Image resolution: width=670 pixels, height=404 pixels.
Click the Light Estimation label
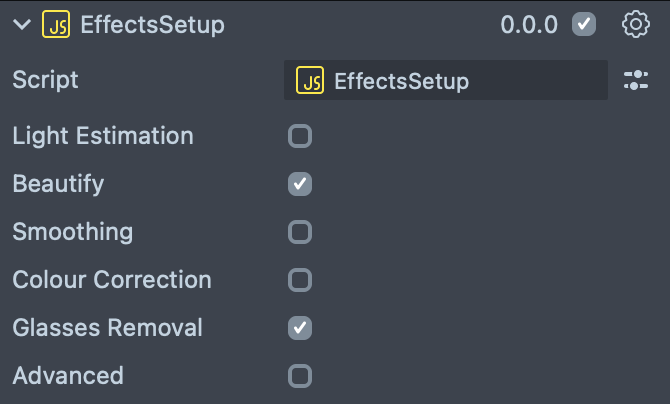[103, 136]
